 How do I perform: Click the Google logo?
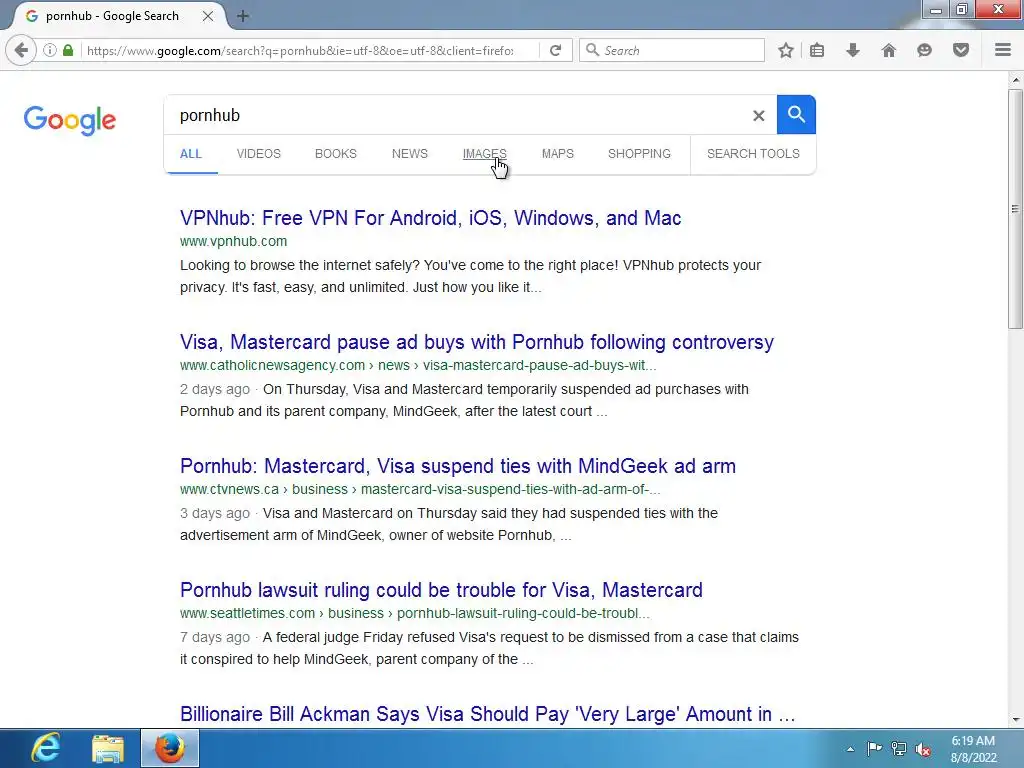pos(70,120)
